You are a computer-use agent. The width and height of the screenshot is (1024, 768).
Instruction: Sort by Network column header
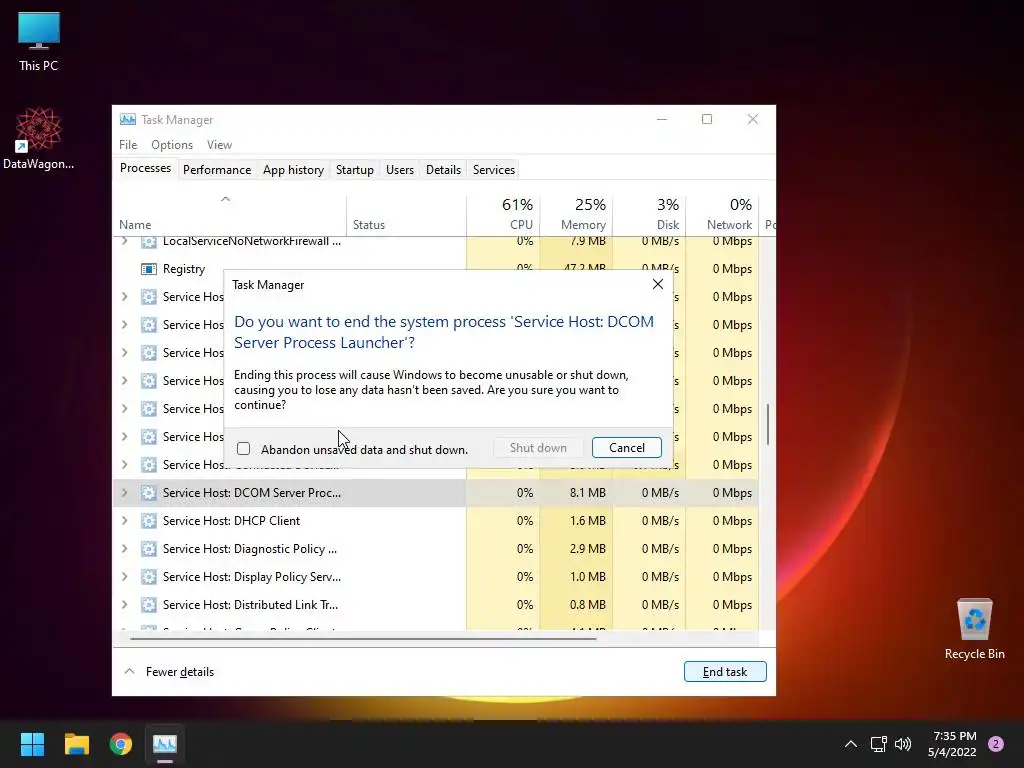[723, 216]
